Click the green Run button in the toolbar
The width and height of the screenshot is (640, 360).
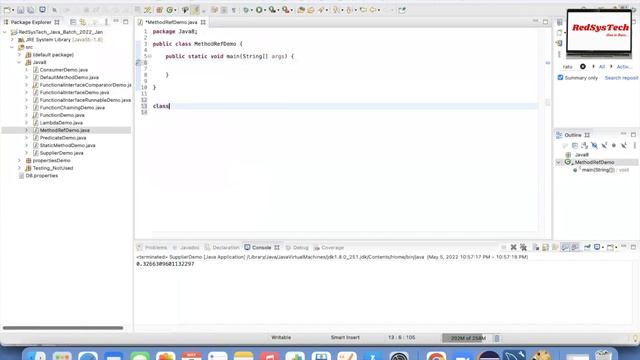coord(259,10)
